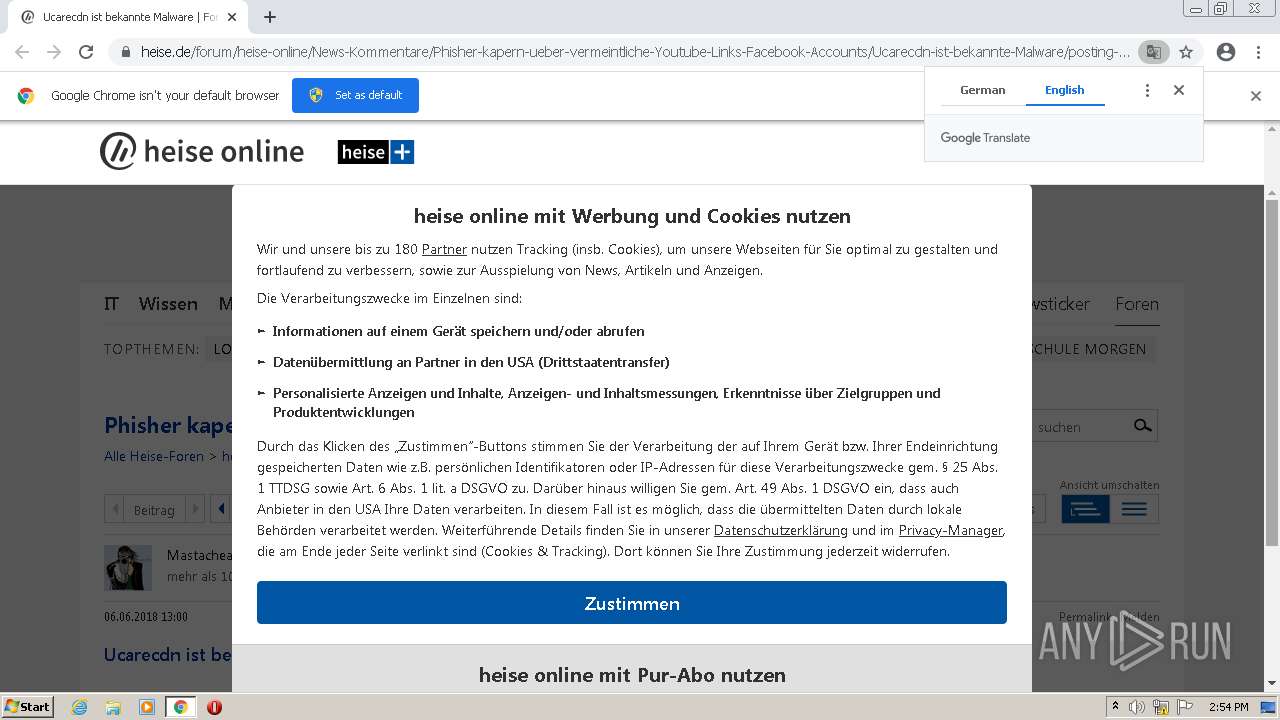Click the Wissen navigation item
1280x720 pixels.
[x=168, y=304]
